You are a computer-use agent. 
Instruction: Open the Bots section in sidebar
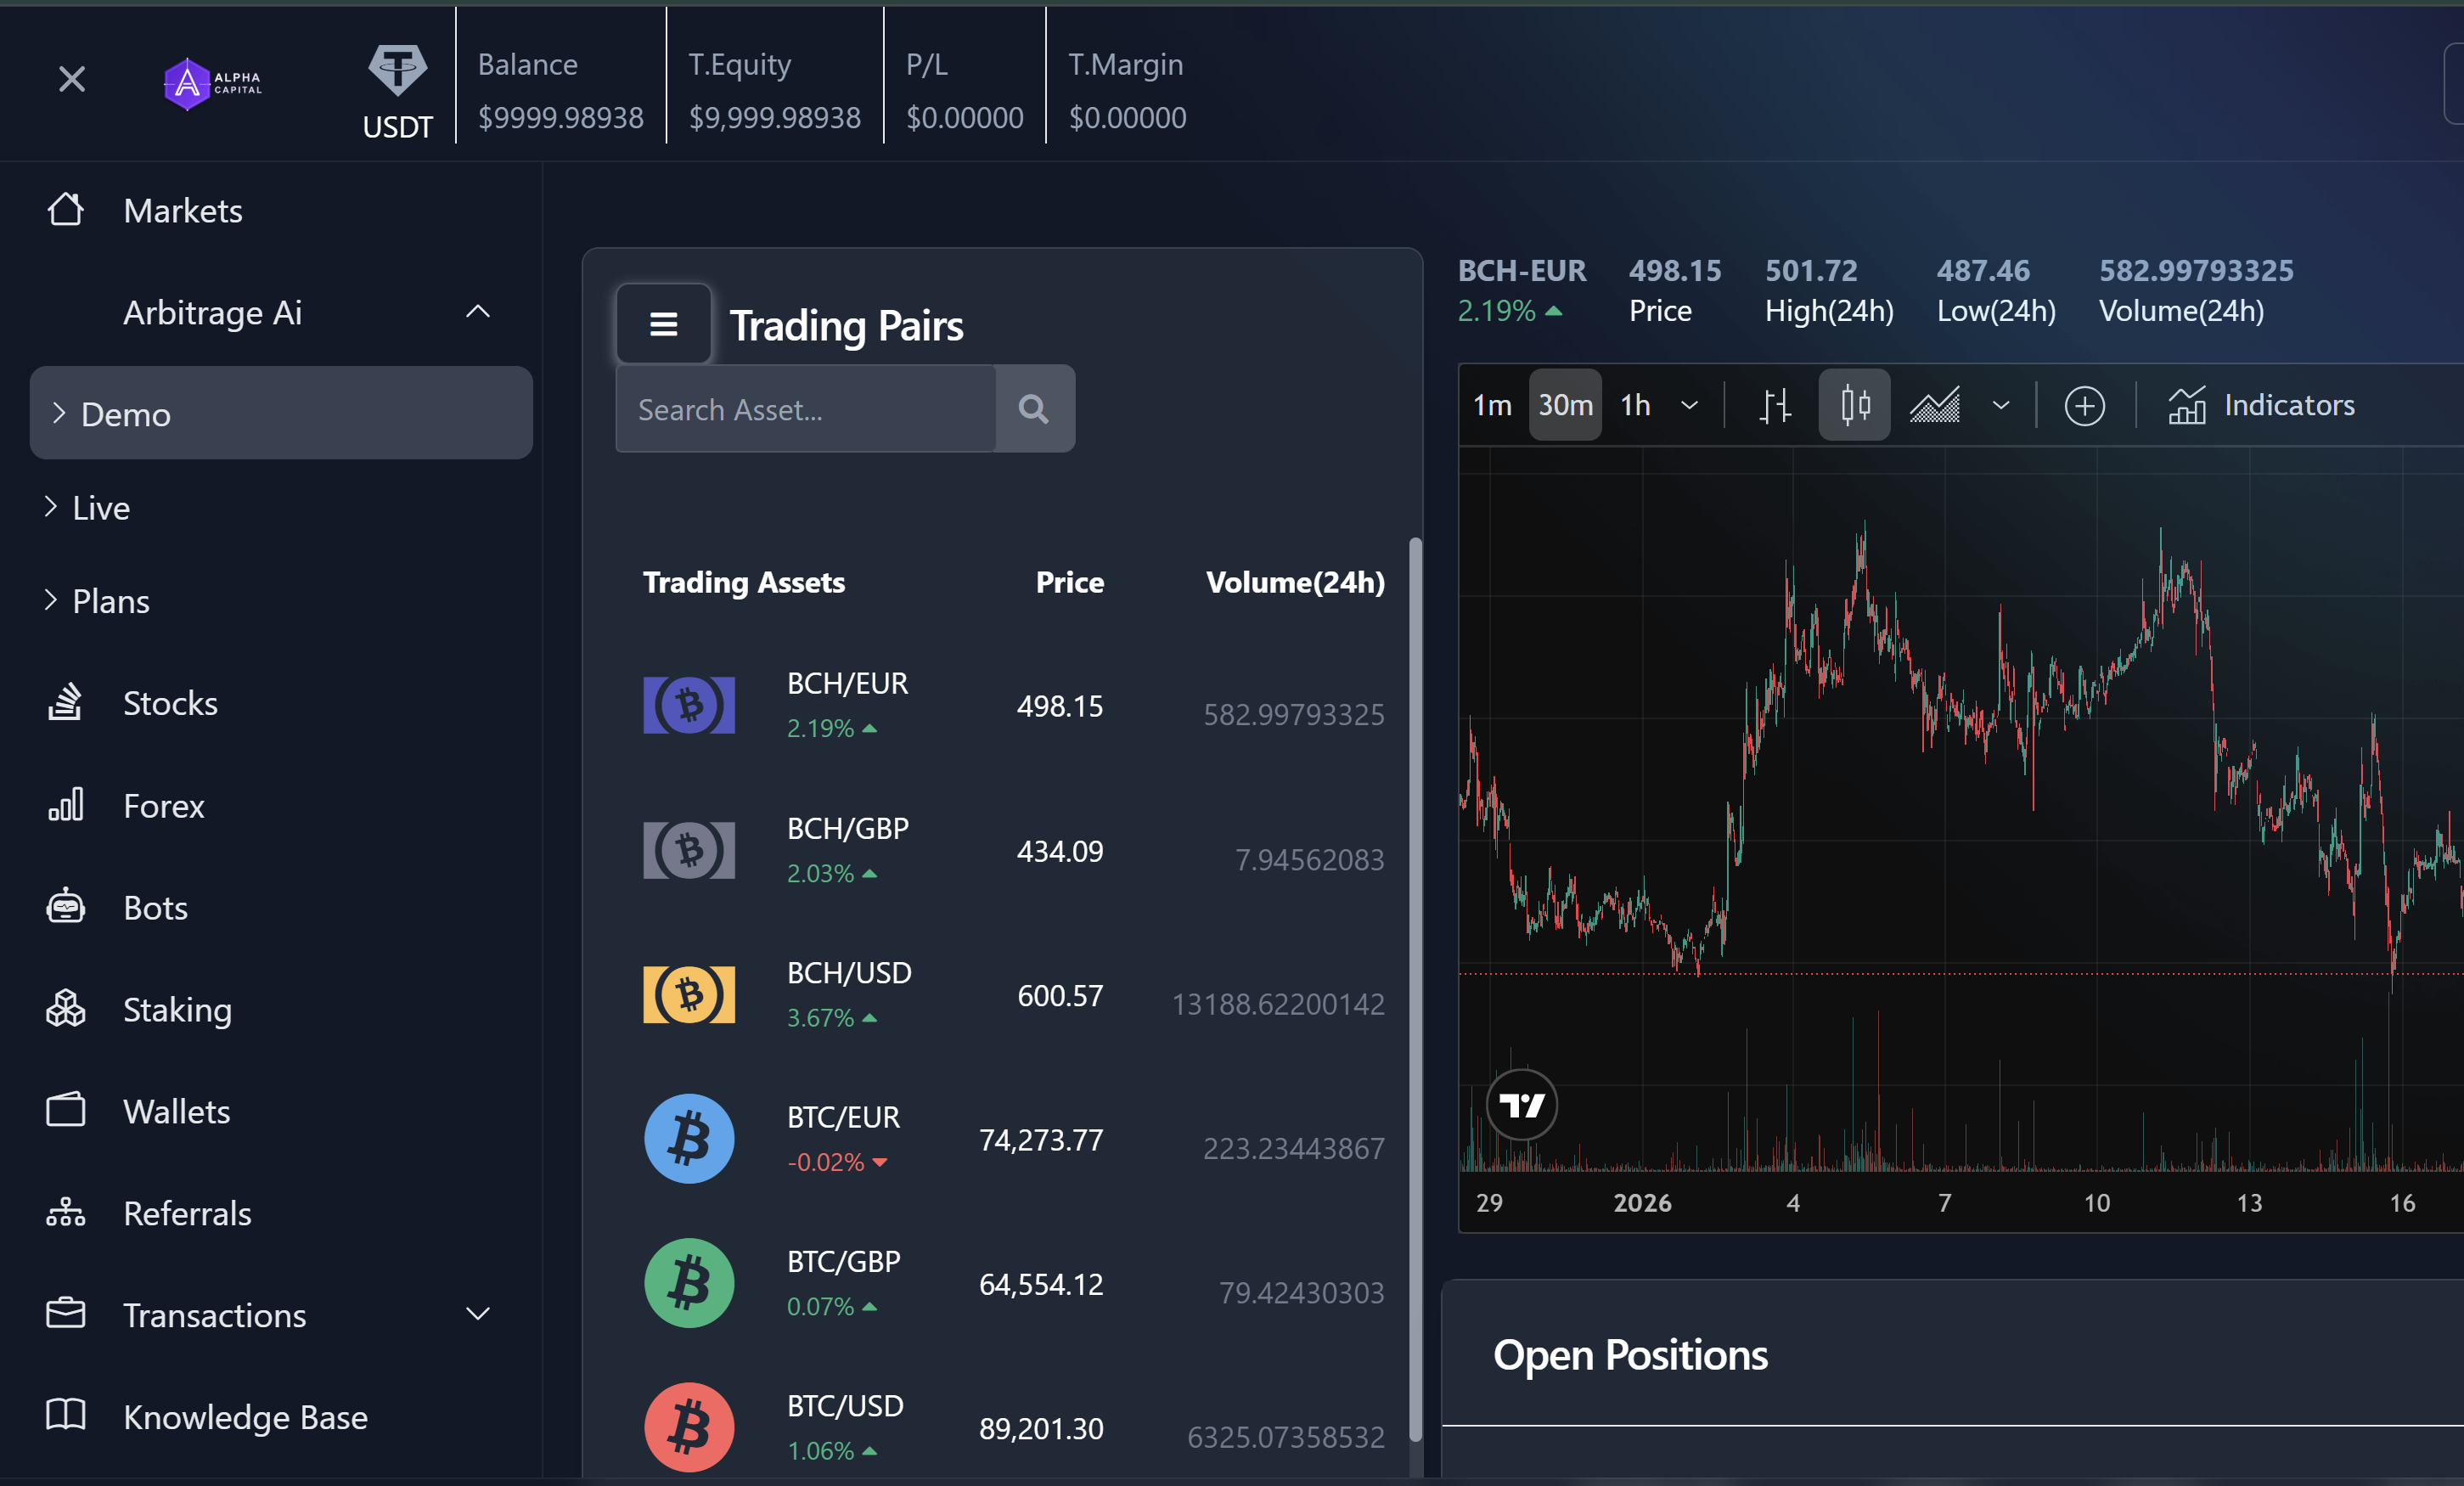(x=155, y=907)
